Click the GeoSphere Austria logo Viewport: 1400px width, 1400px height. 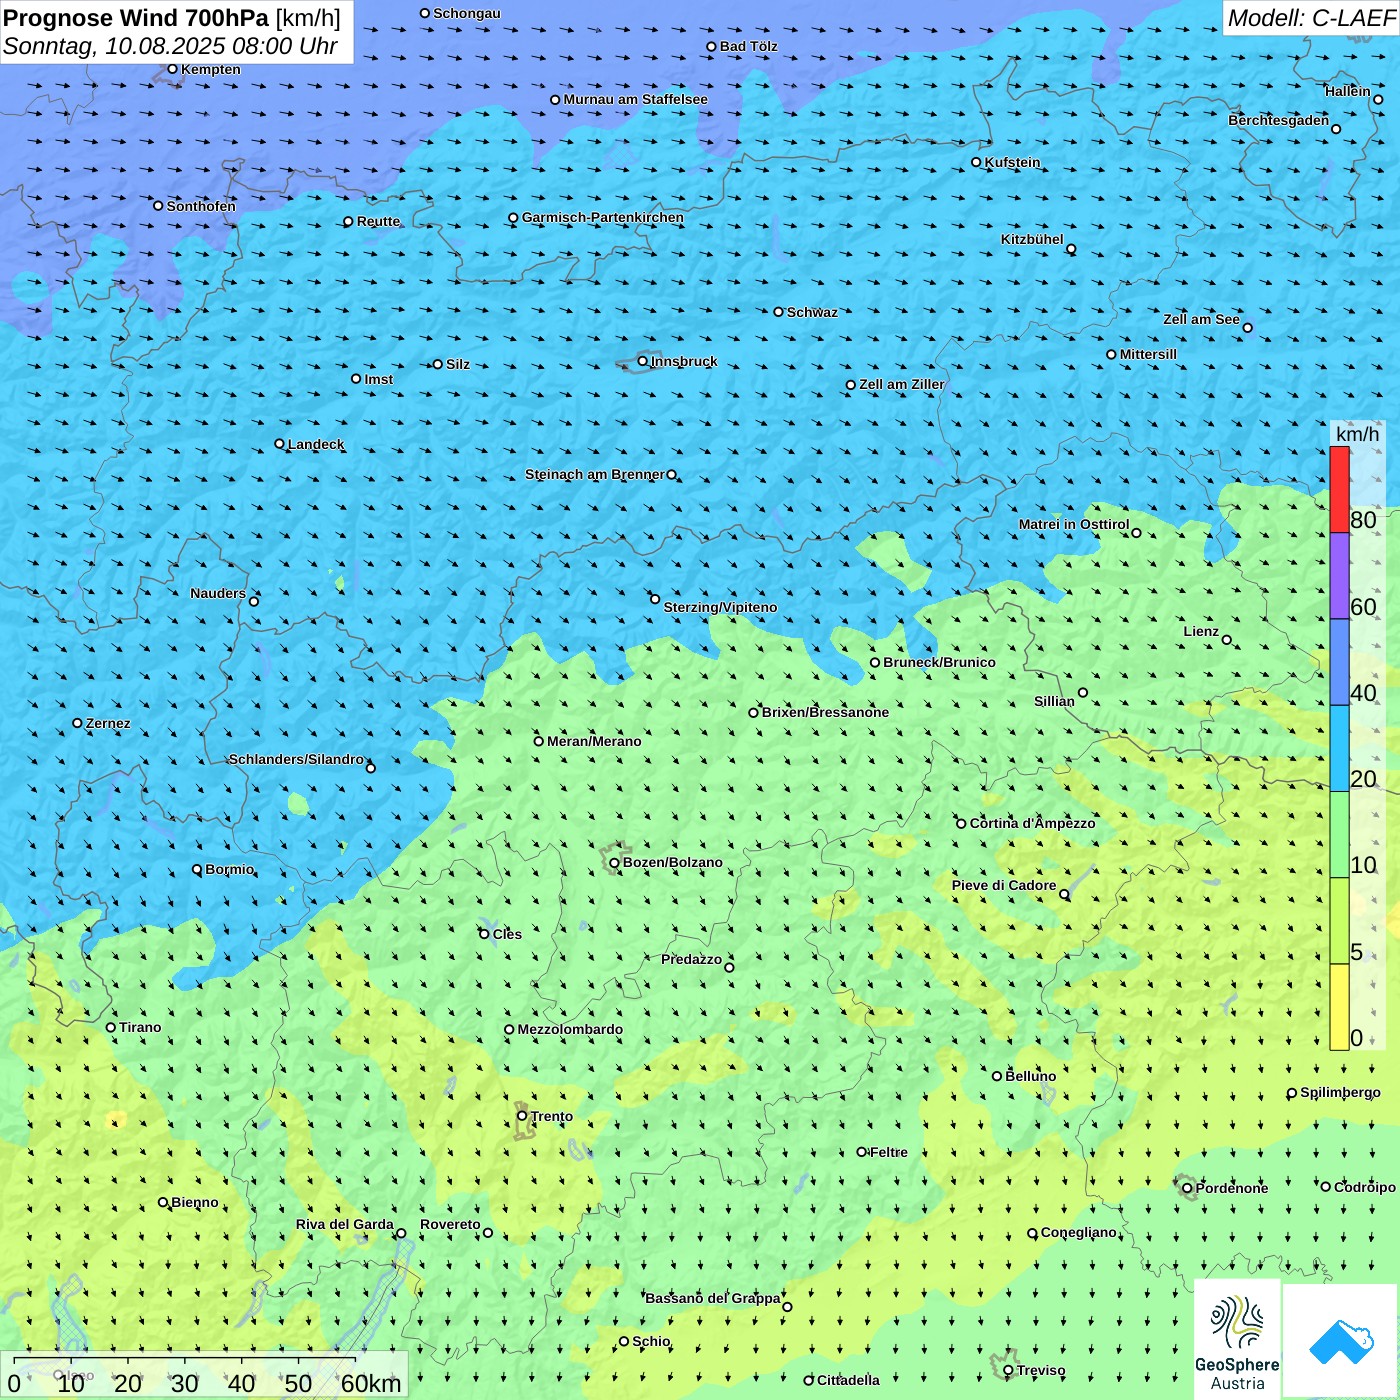pos(1237,1339)
